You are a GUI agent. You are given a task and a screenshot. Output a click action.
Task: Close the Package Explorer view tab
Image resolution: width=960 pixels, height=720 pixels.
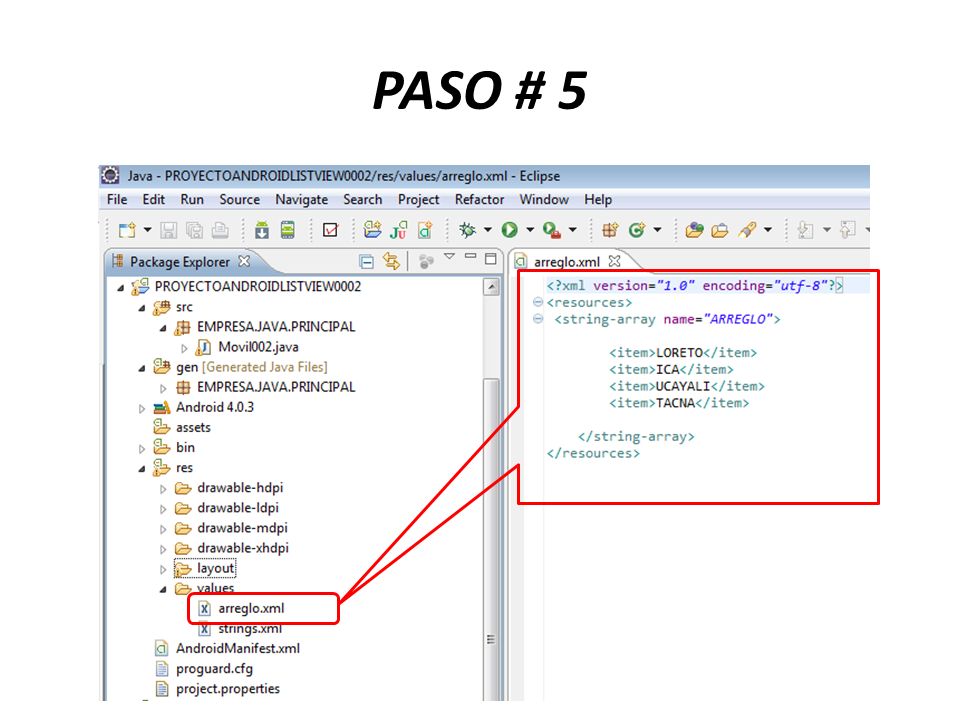(x=244, y=261)
